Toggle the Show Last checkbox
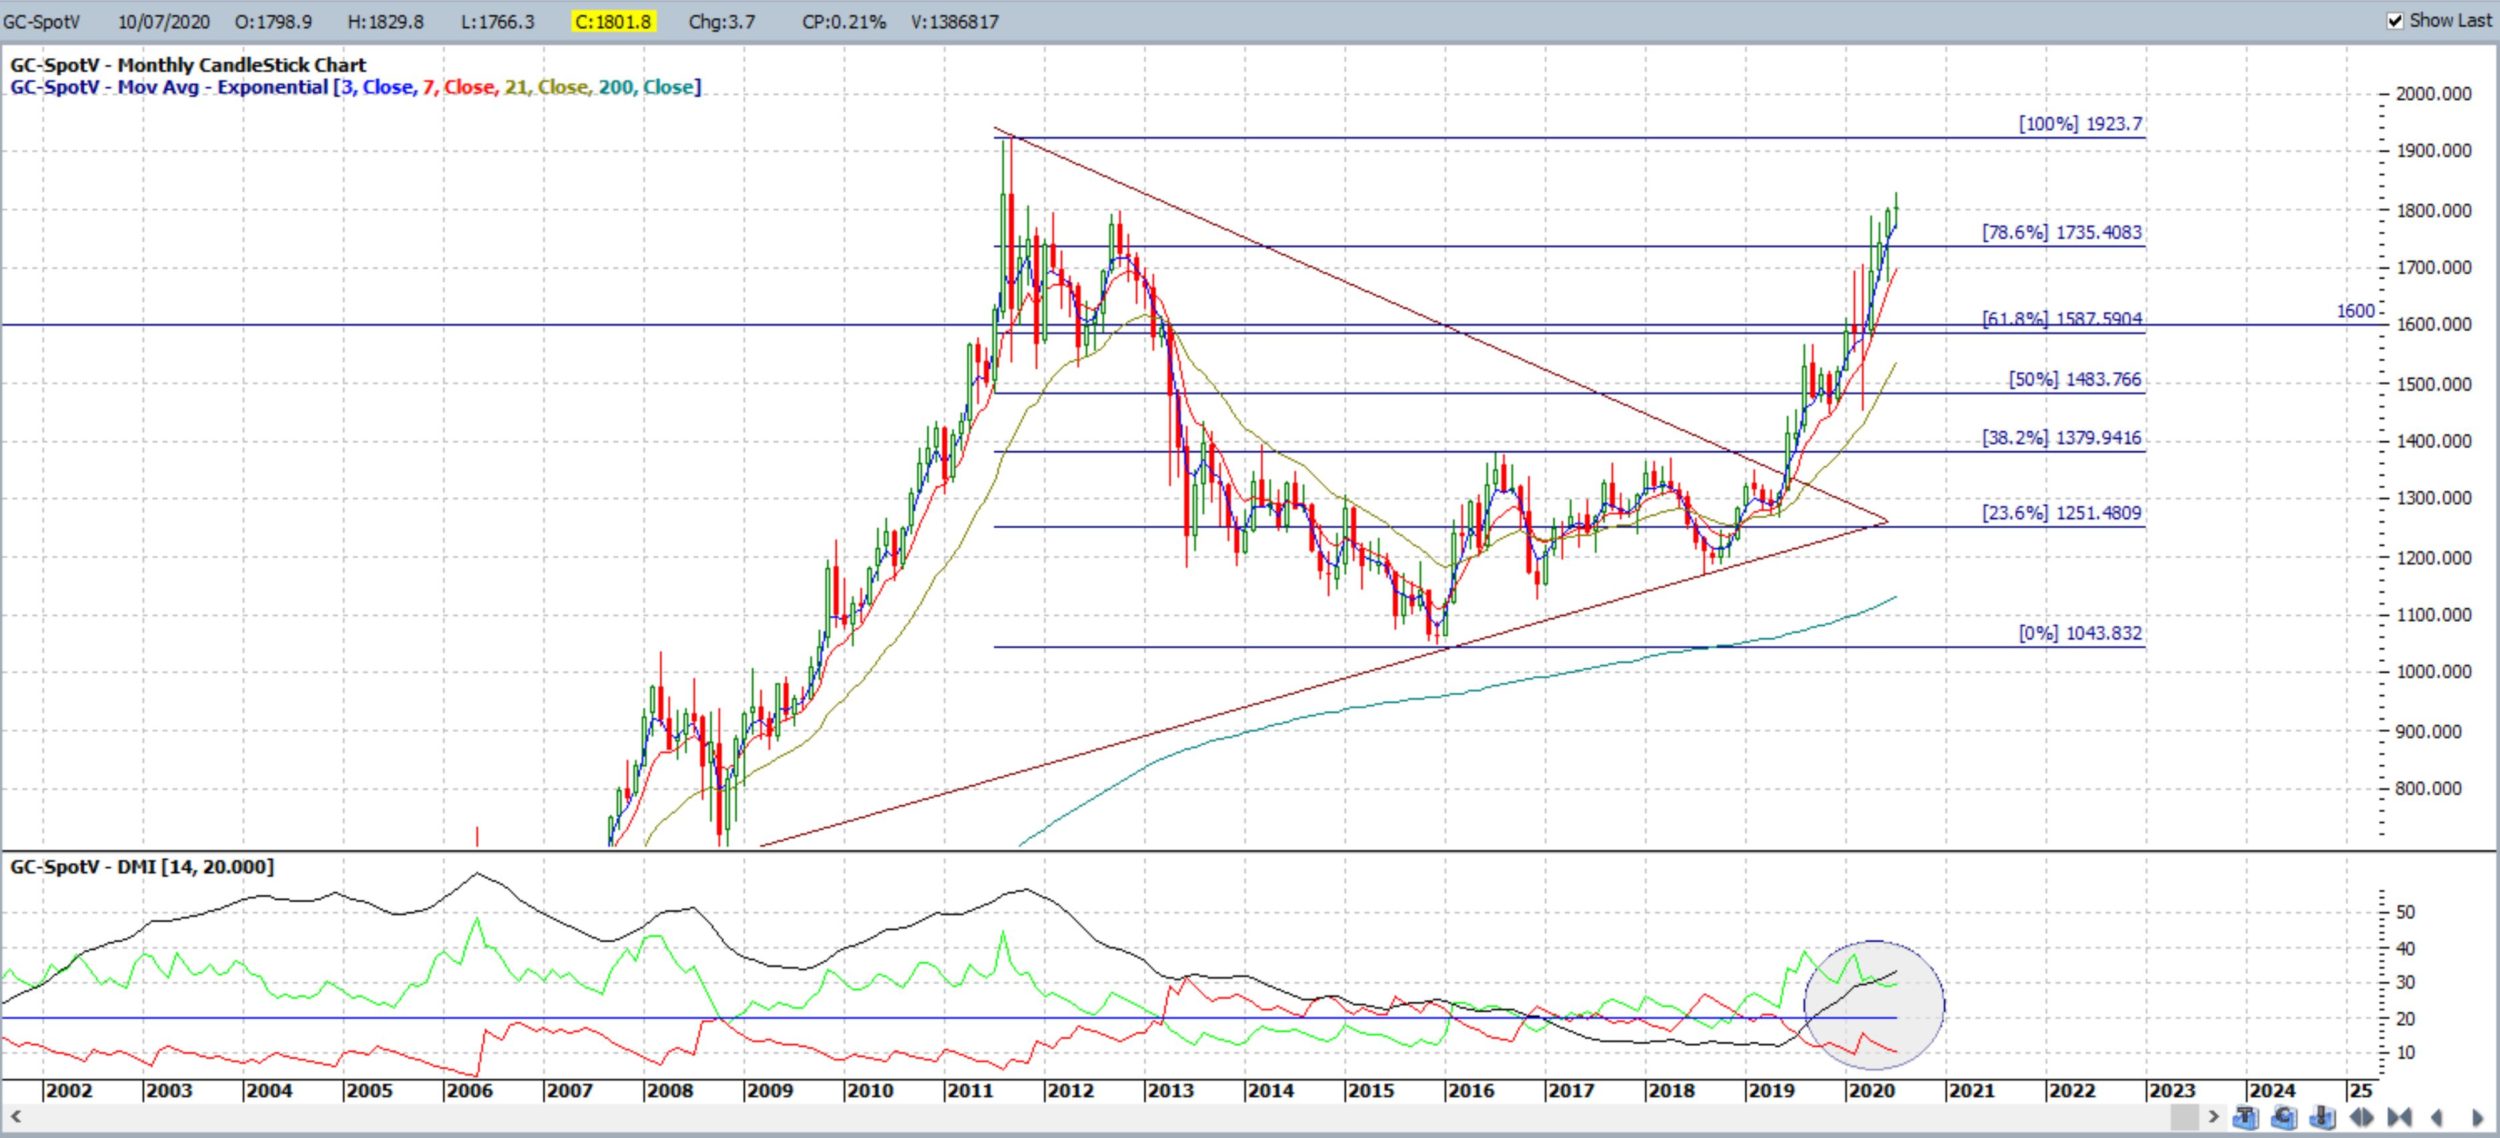The width and height of the screenshot is (2500, 1138). [x=2395, y=21]
